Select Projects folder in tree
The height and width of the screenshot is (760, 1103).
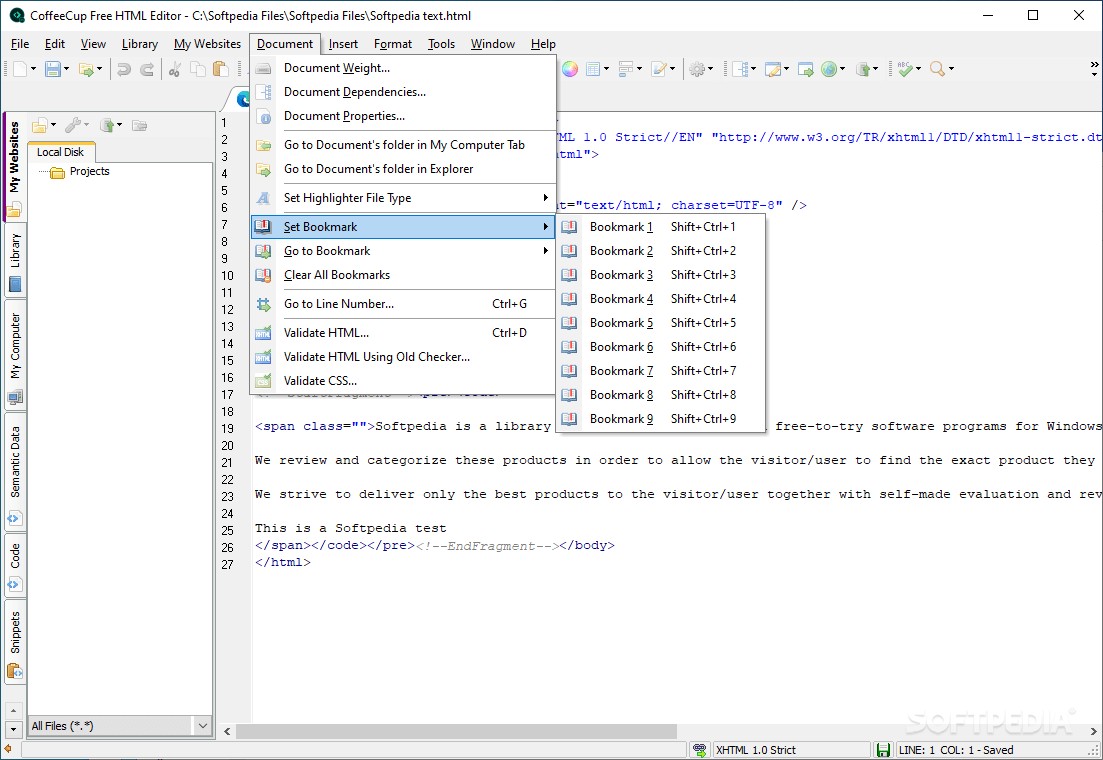[x=89, y=171]
